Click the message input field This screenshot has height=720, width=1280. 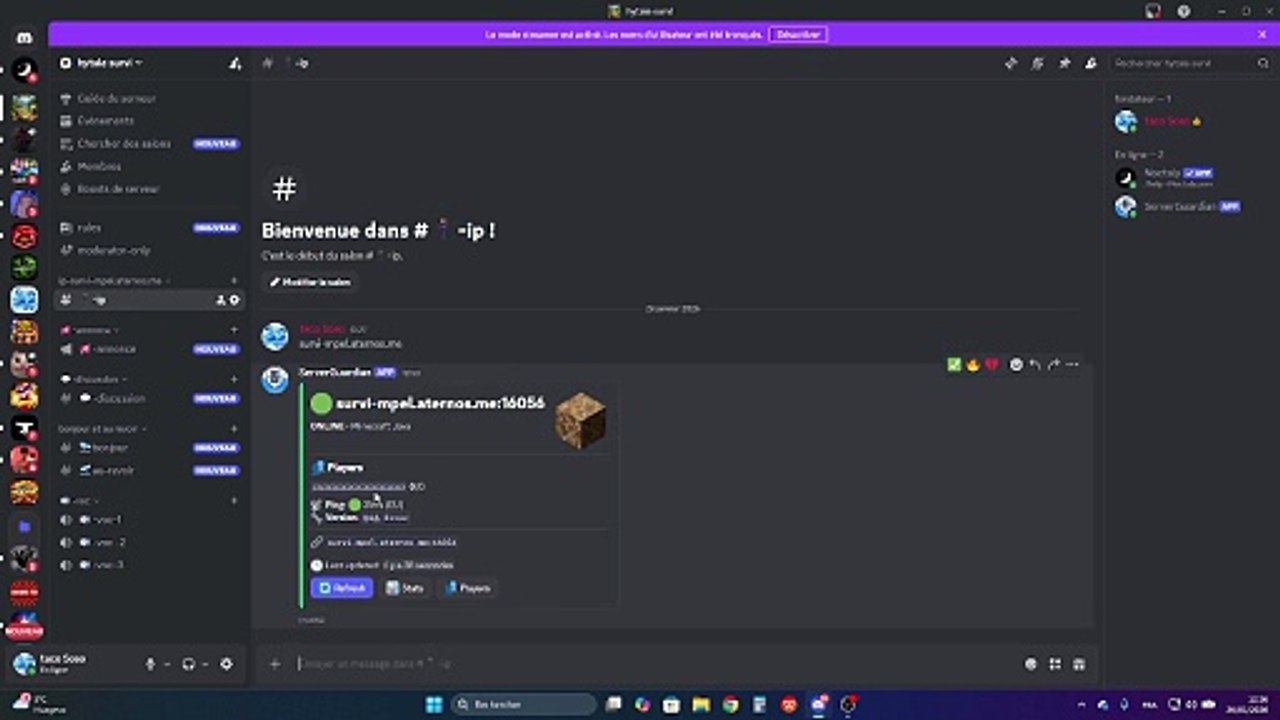[655, 664]
